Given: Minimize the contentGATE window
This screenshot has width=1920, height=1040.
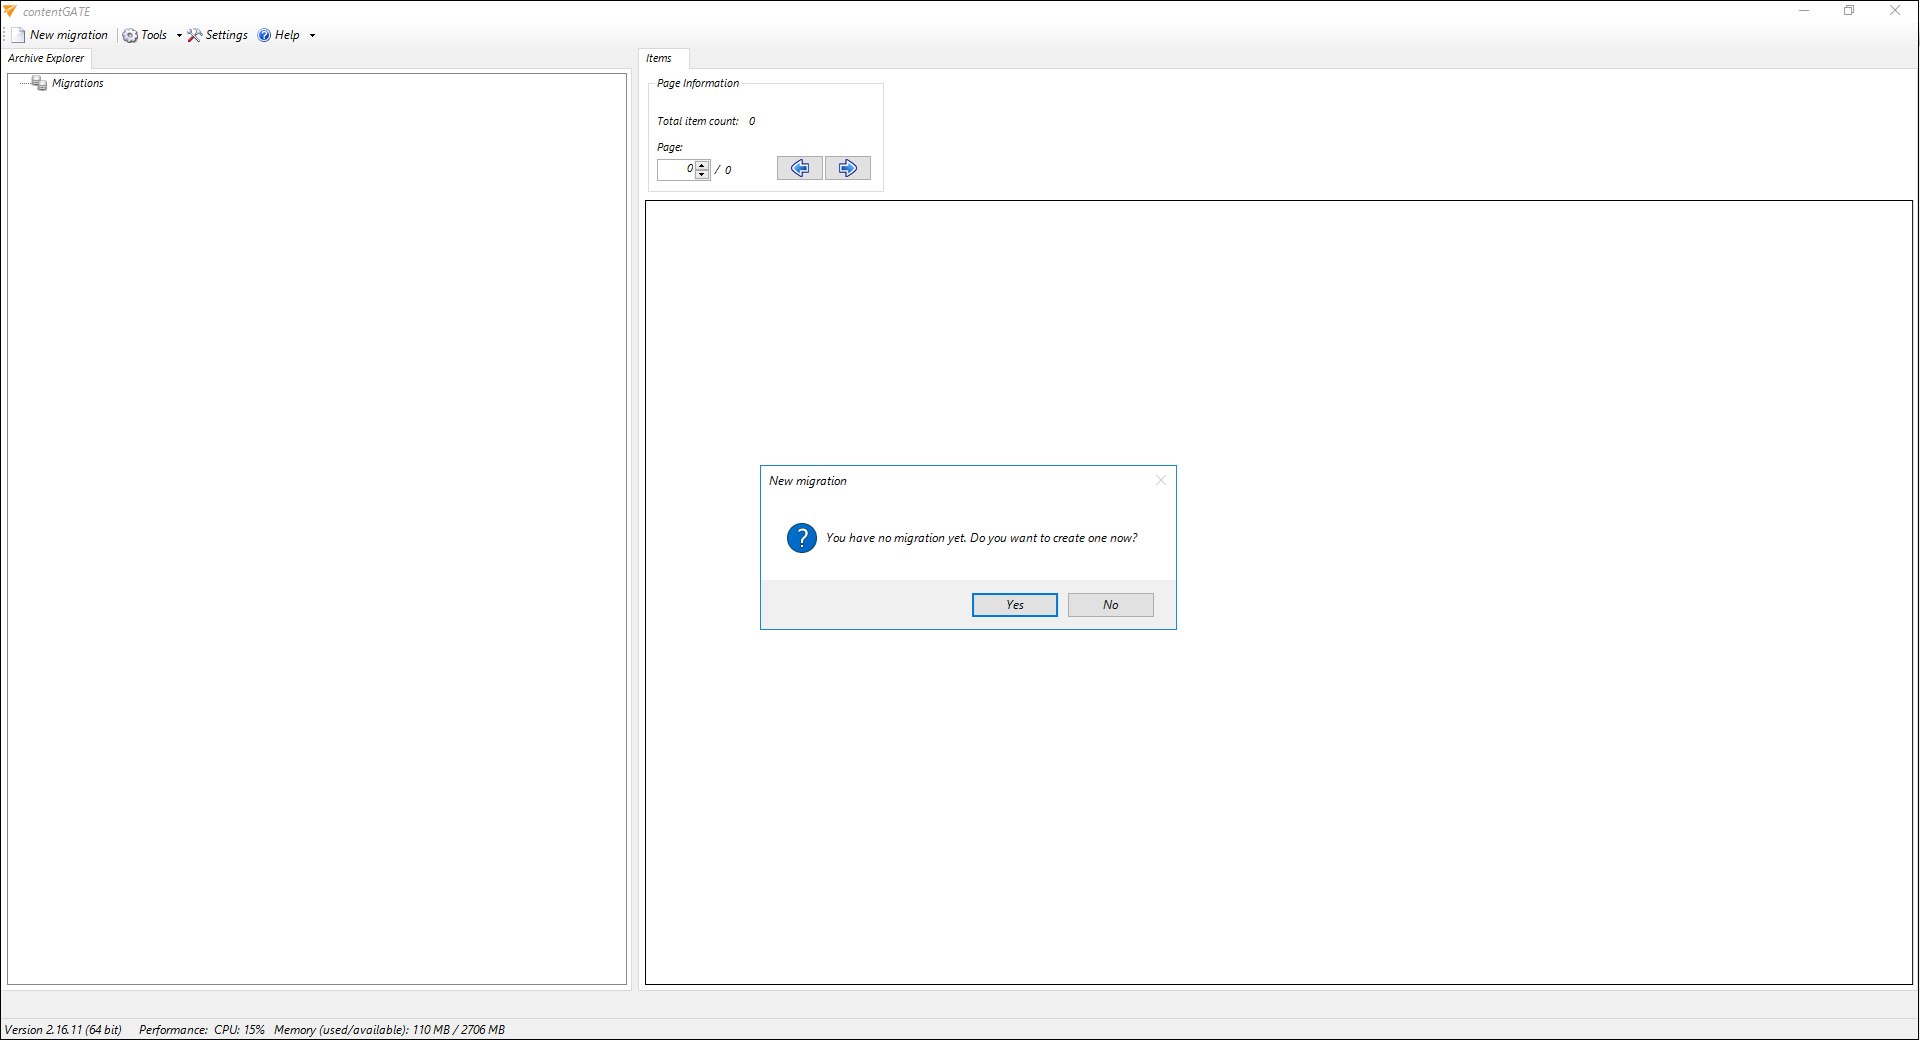Looking at the screenshot, I should (x=1804, y=11).
